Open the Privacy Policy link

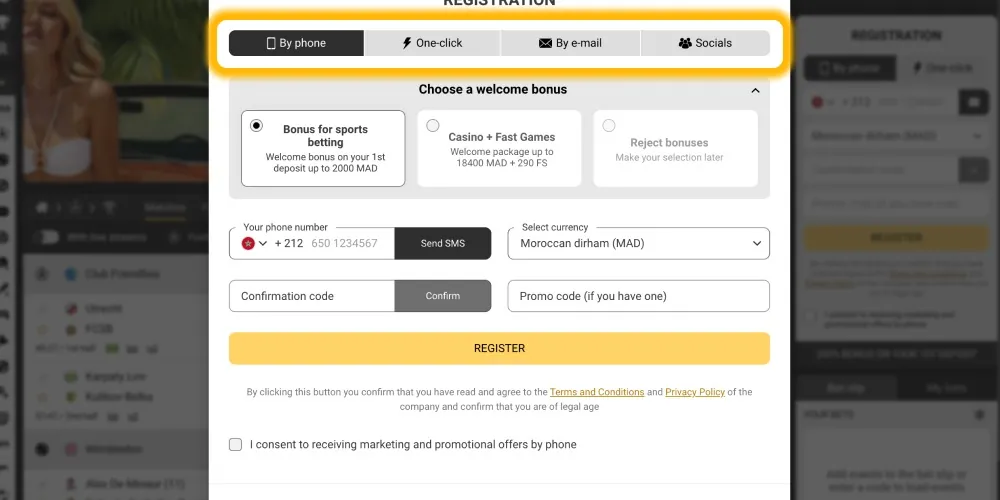(x=694, y=392)
